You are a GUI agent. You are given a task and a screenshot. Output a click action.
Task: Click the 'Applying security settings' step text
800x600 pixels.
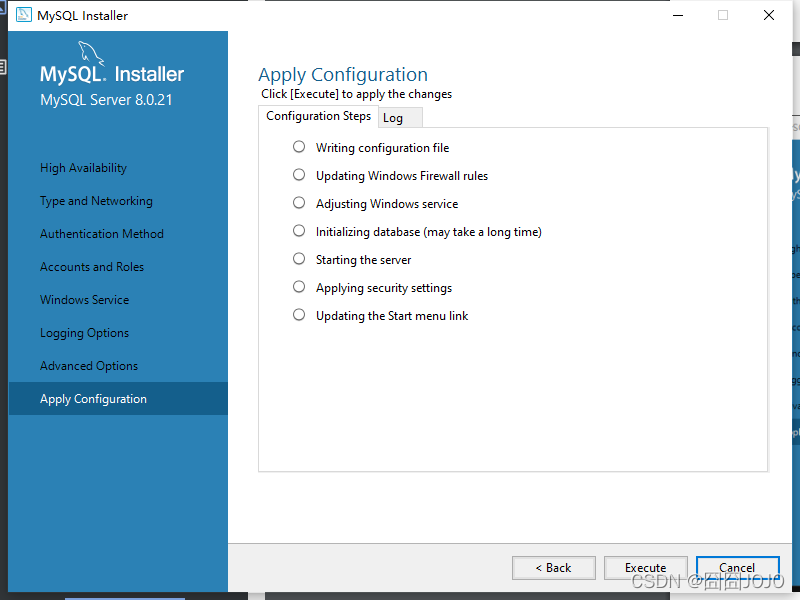(384, 288)
